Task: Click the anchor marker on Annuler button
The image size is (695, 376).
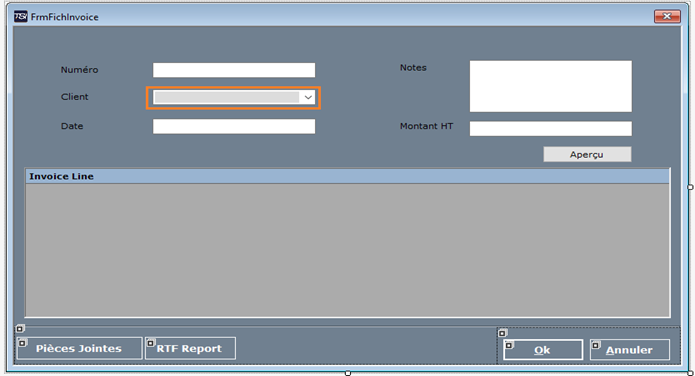Action: point(596,345)
